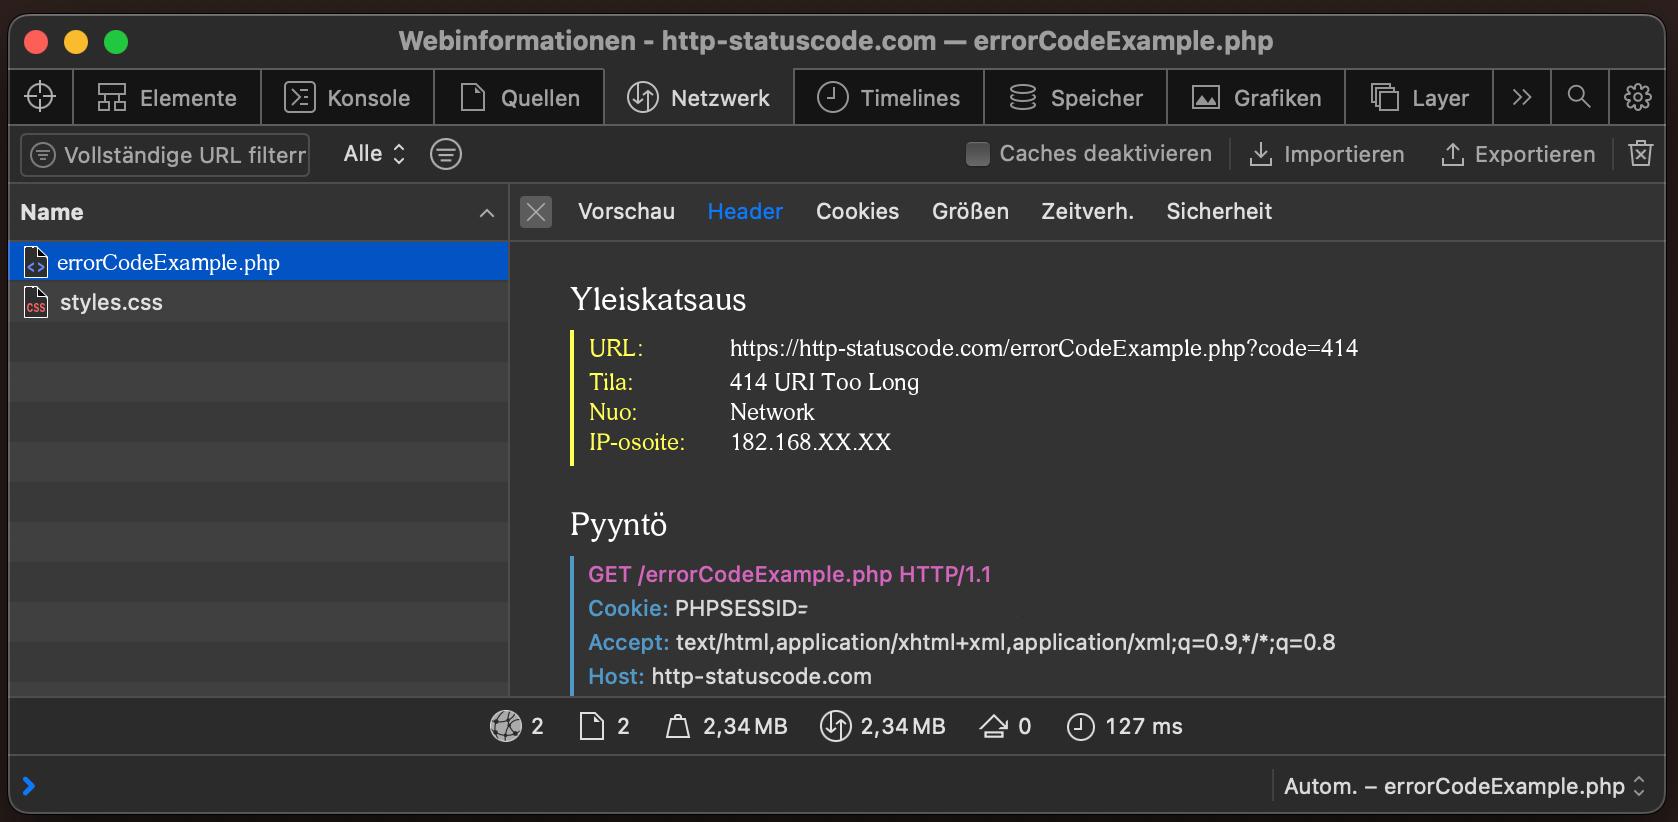Open the Zeitverh. detail tab
This screenshot has height=822, width=1678.
click(1087, 212)
